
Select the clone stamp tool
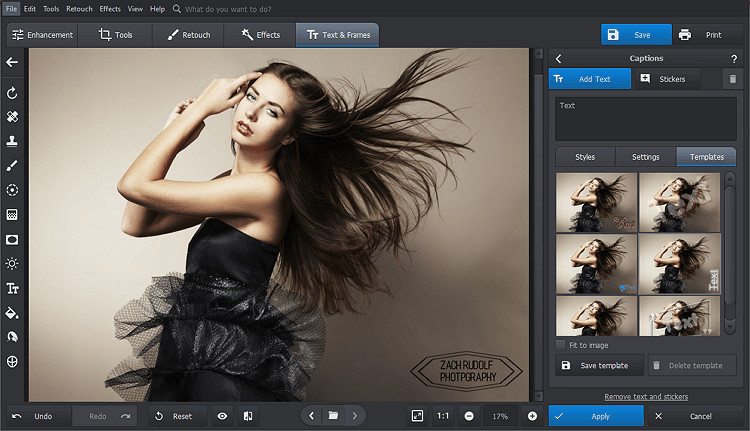(12, 141)
